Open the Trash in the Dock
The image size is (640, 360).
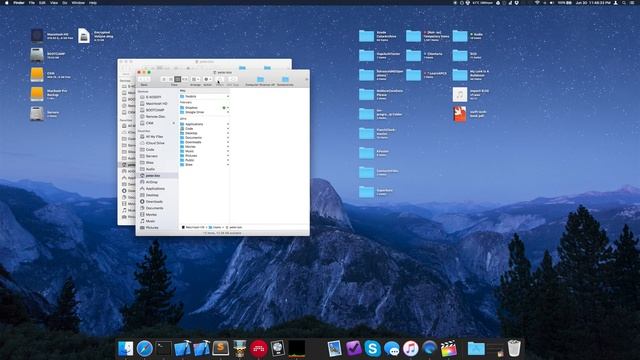514,348
